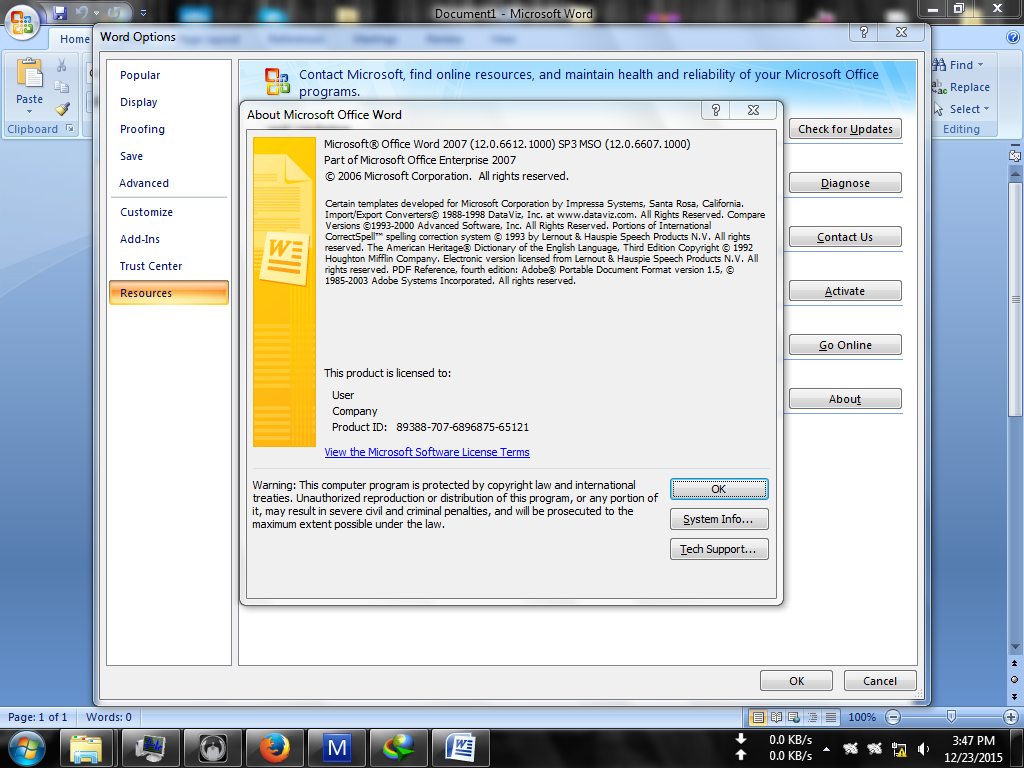The height and width of the screenshot is (768, 1024).
Task: Click the Activate button
Action: pyautogui.click(x=845, y=291)
